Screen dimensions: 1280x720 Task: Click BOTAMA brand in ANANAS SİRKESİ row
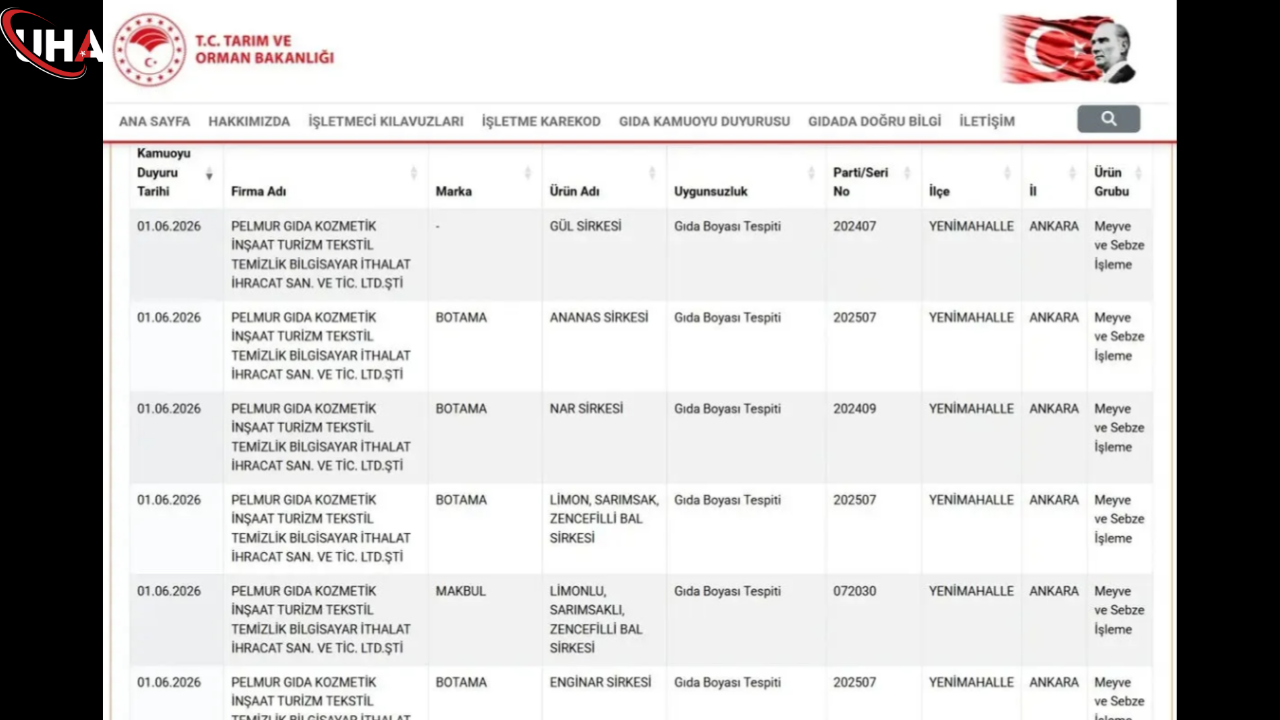point(461,317)
